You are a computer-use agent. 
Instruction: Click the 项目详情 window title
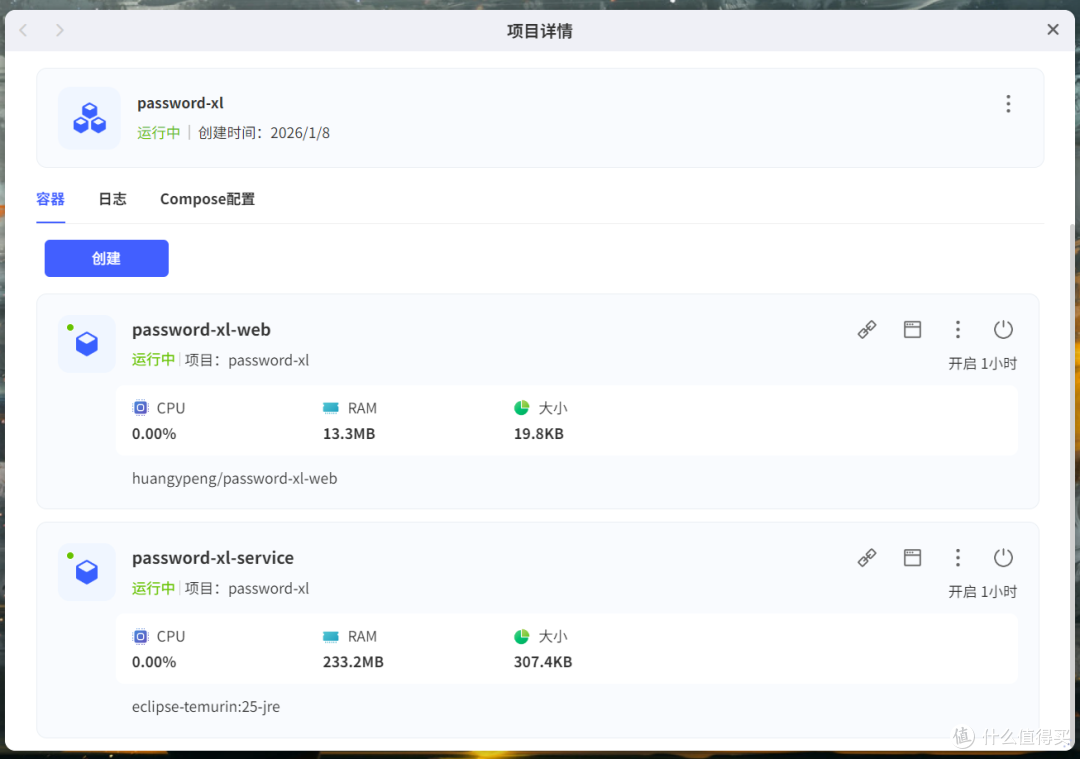coord(540,31)
